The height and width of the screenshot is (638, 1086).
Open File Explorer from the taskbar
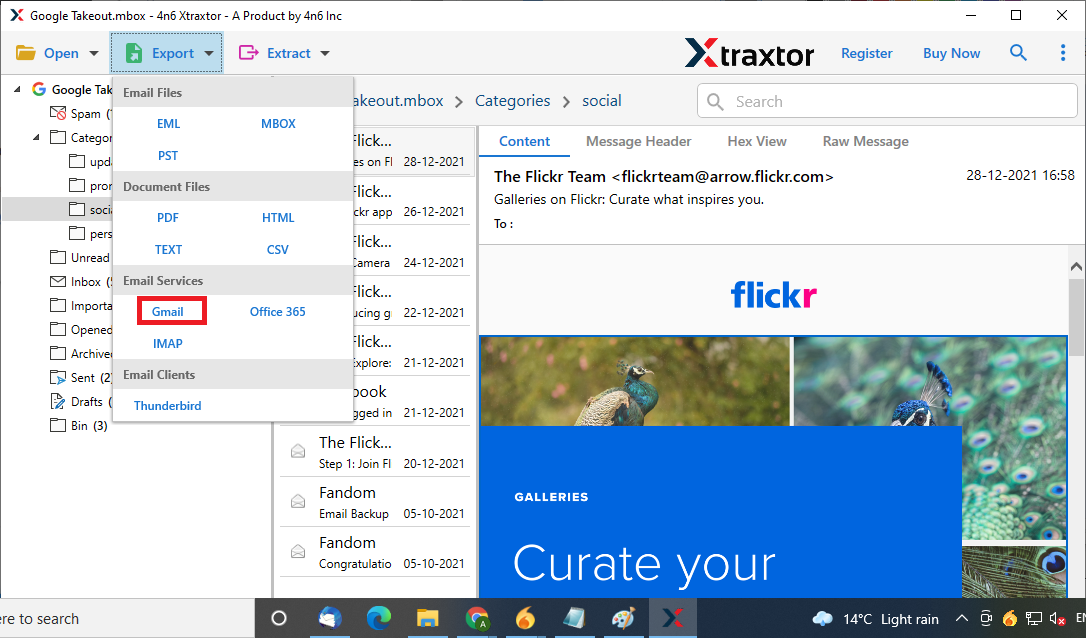tap(428, 618)
